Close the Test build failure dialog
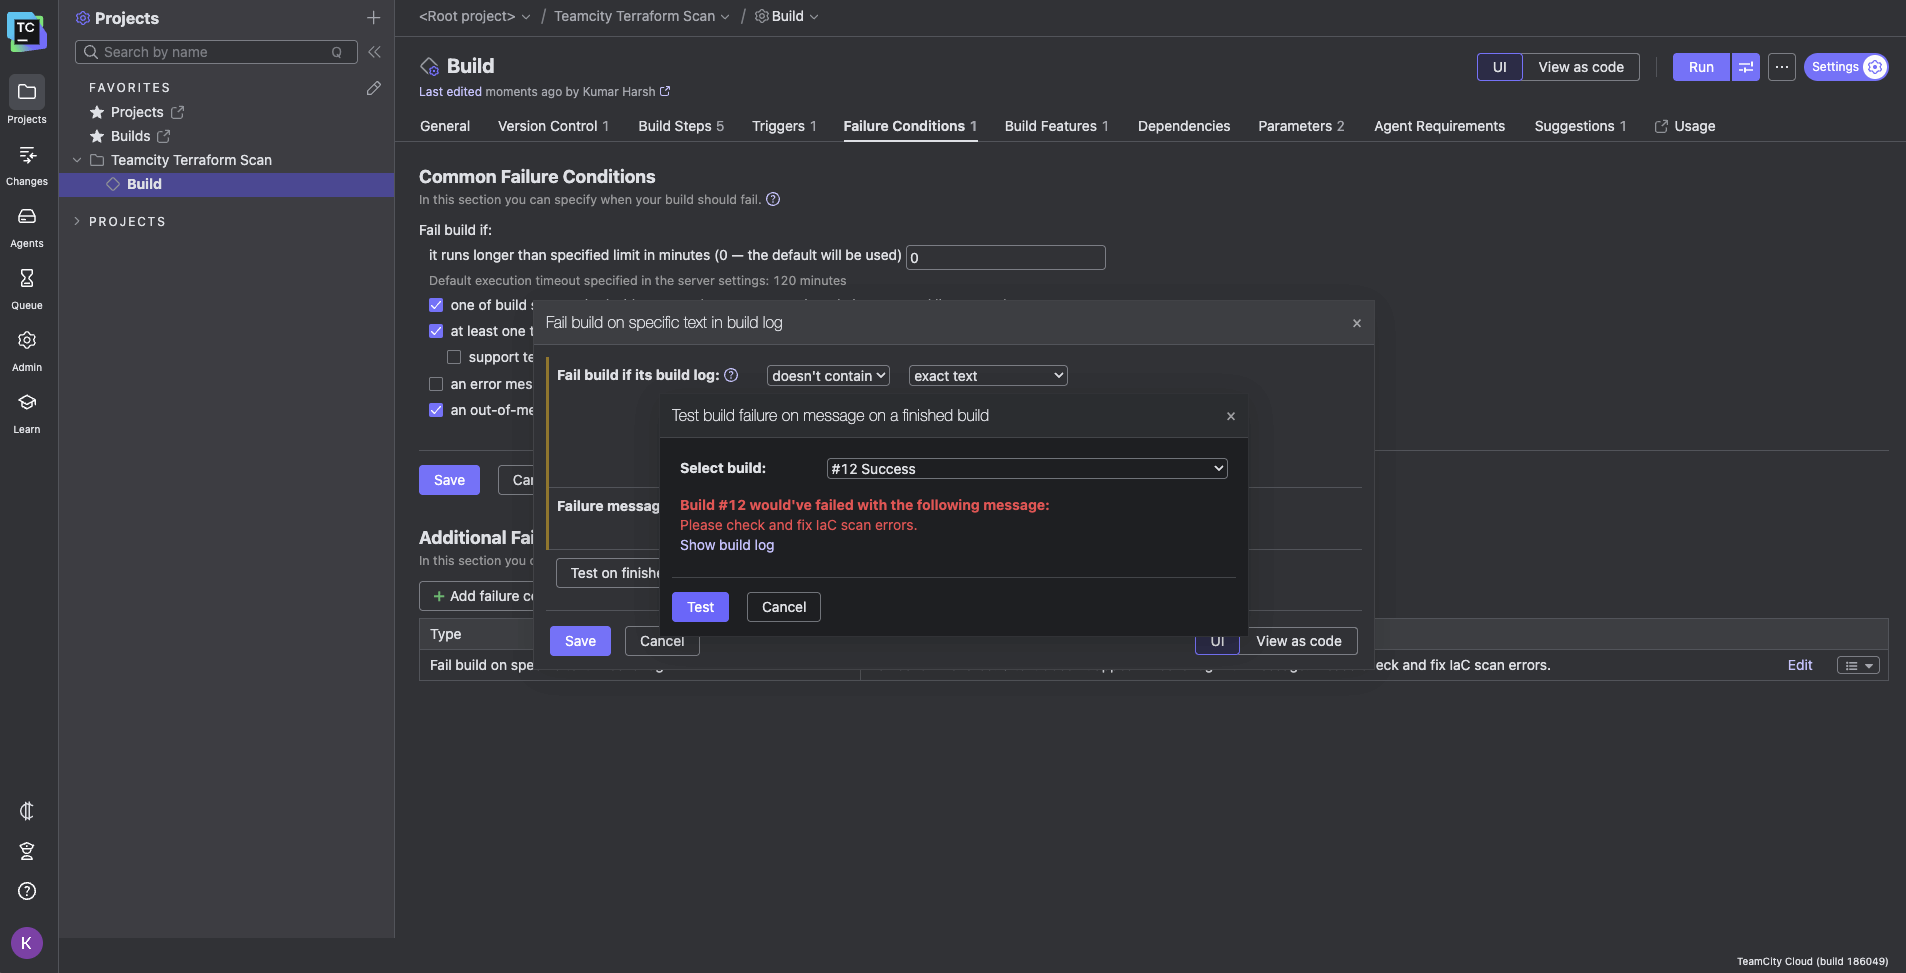1906x973 pixels. (x=1231, y=416)
